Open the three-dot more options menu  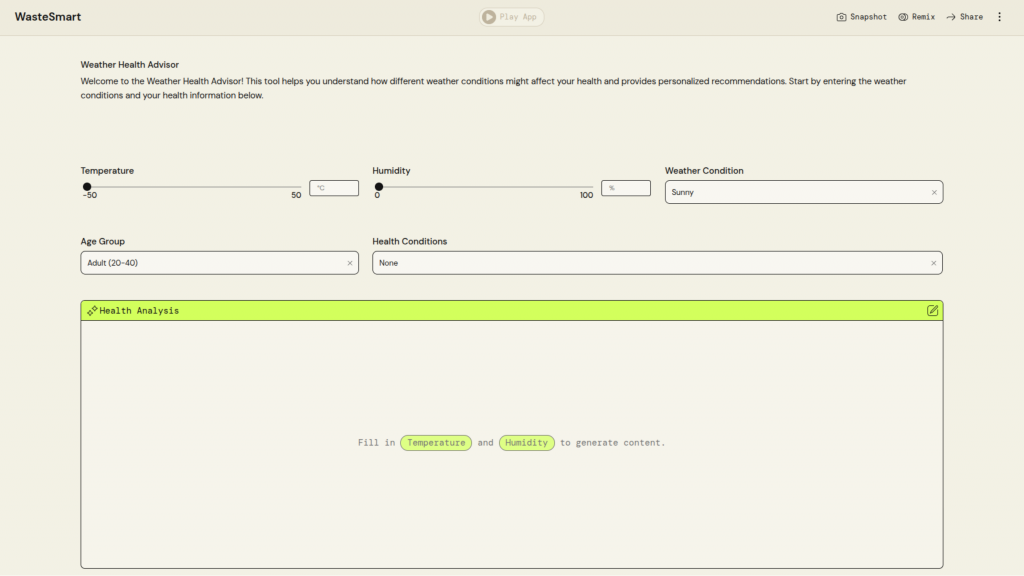(999, 17)
